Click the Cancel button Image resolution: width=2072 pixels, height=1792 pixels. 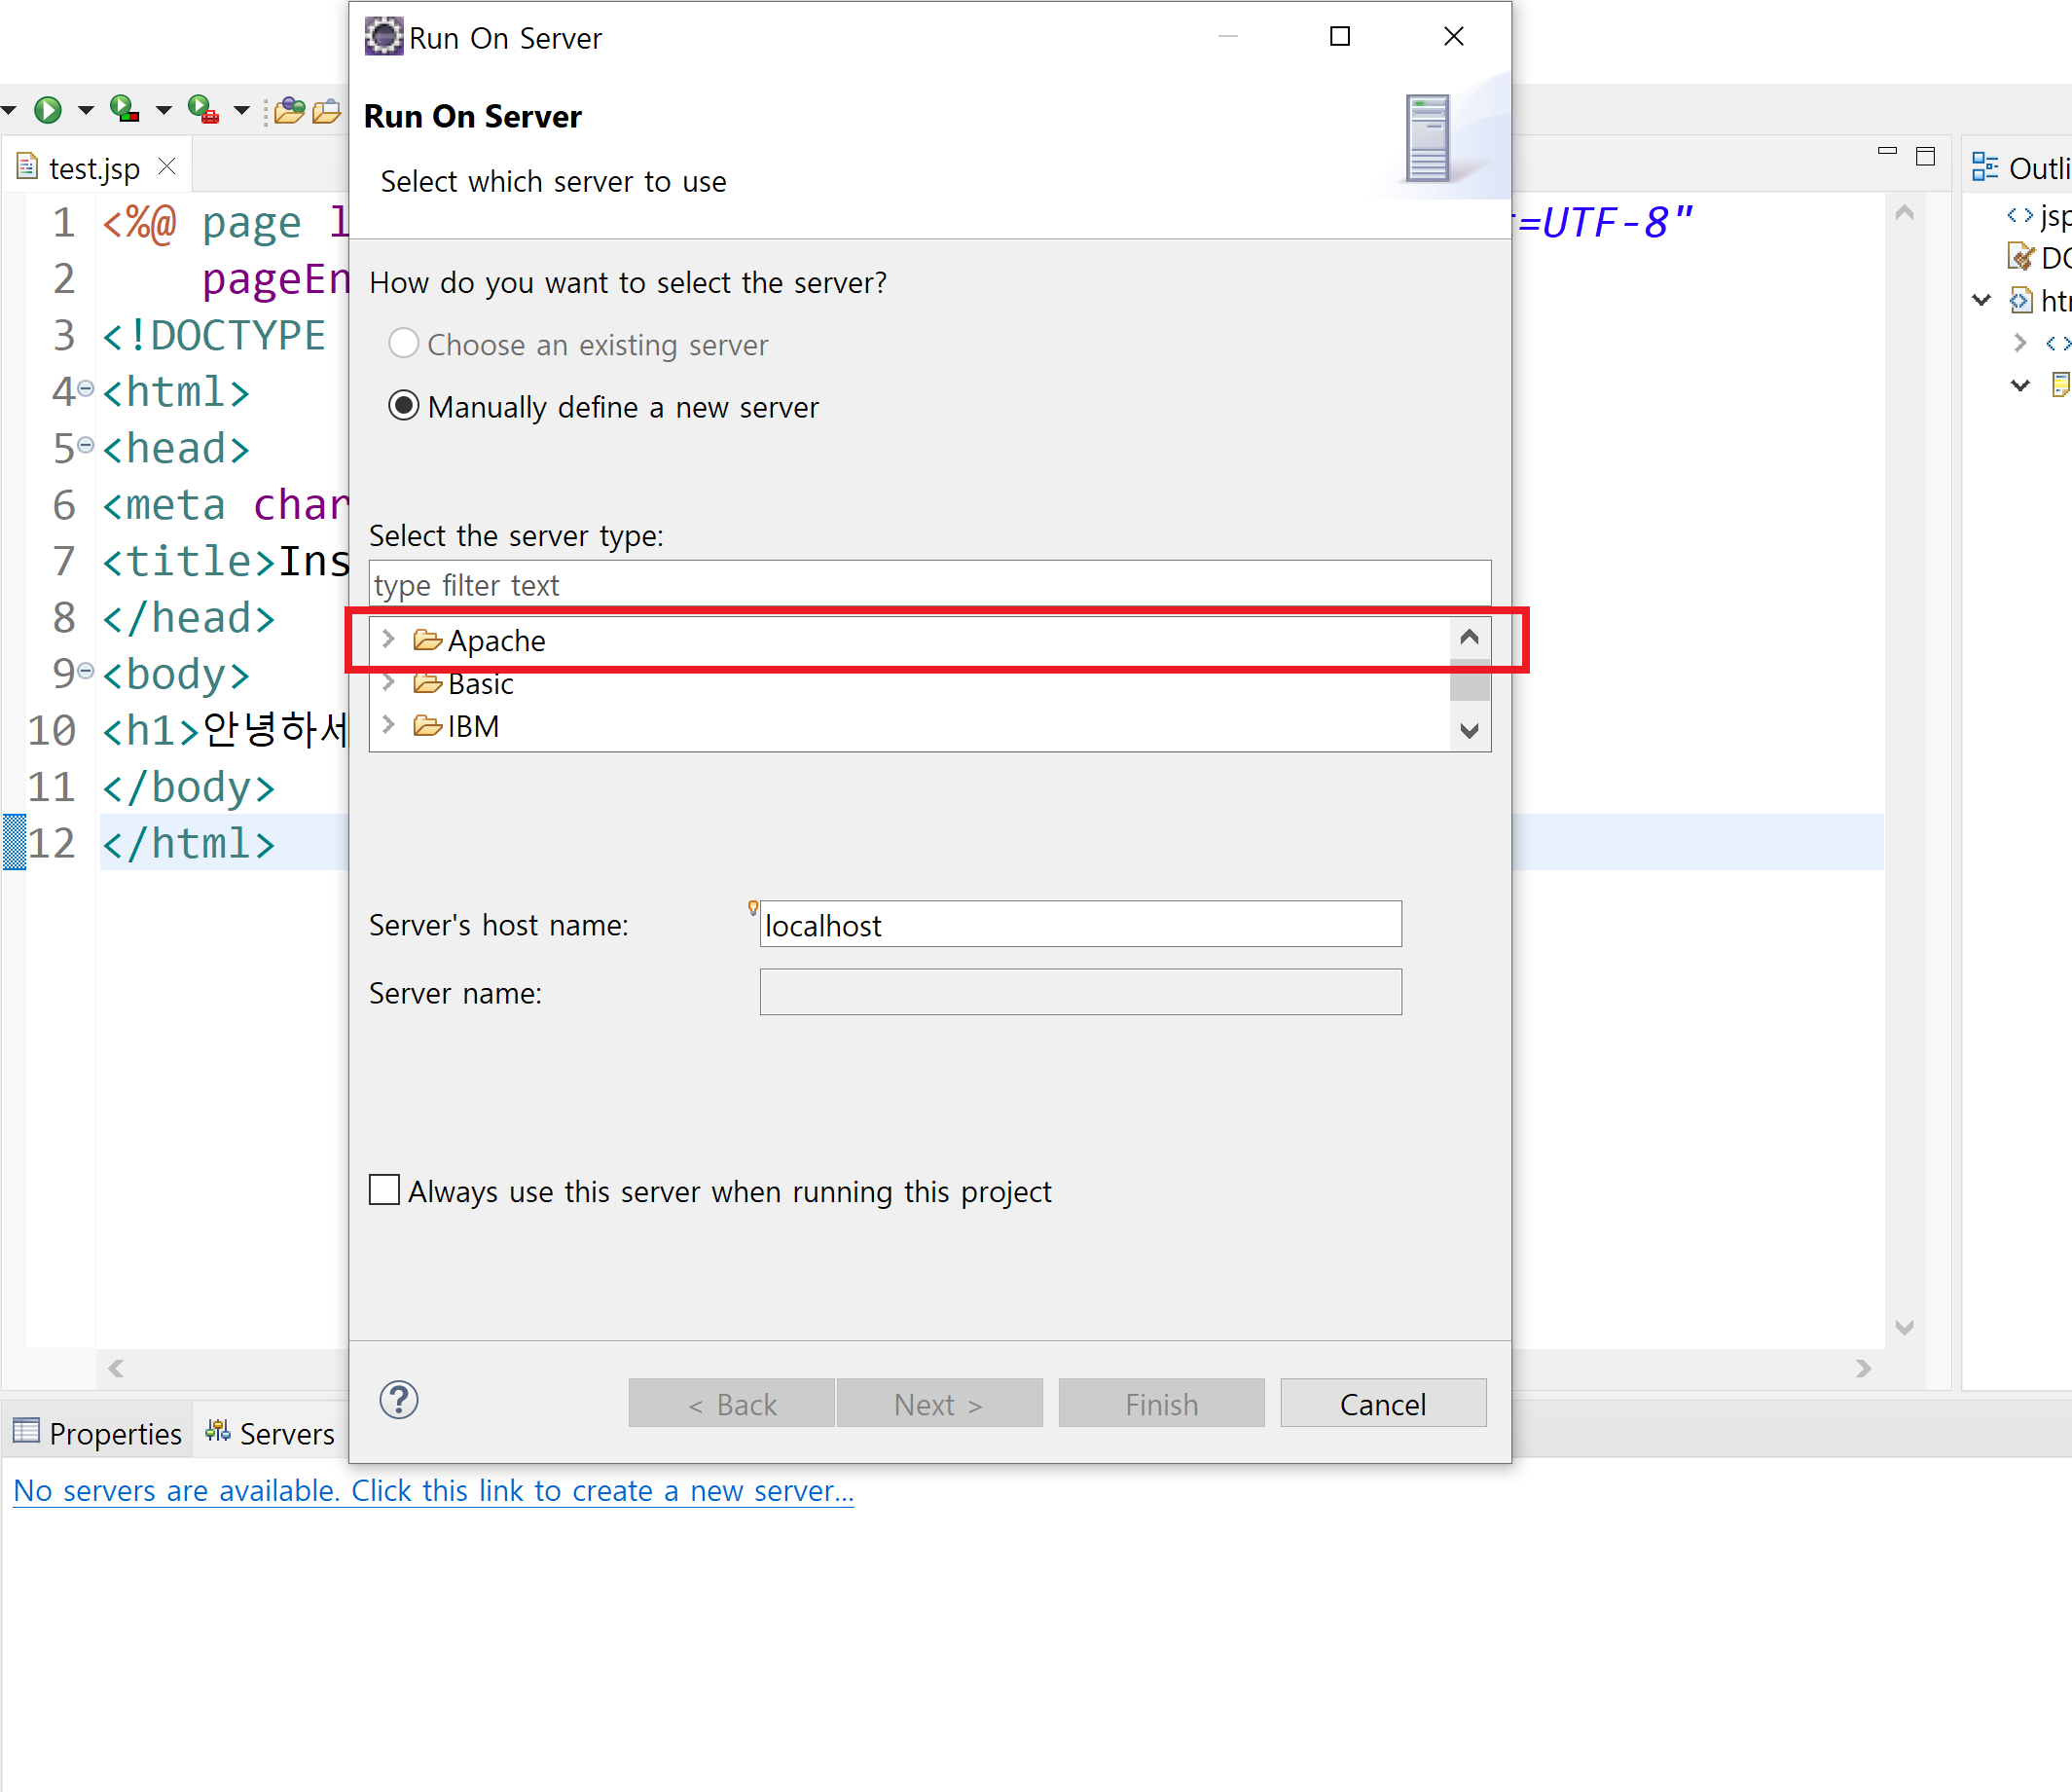(x=1382, y=1404)
